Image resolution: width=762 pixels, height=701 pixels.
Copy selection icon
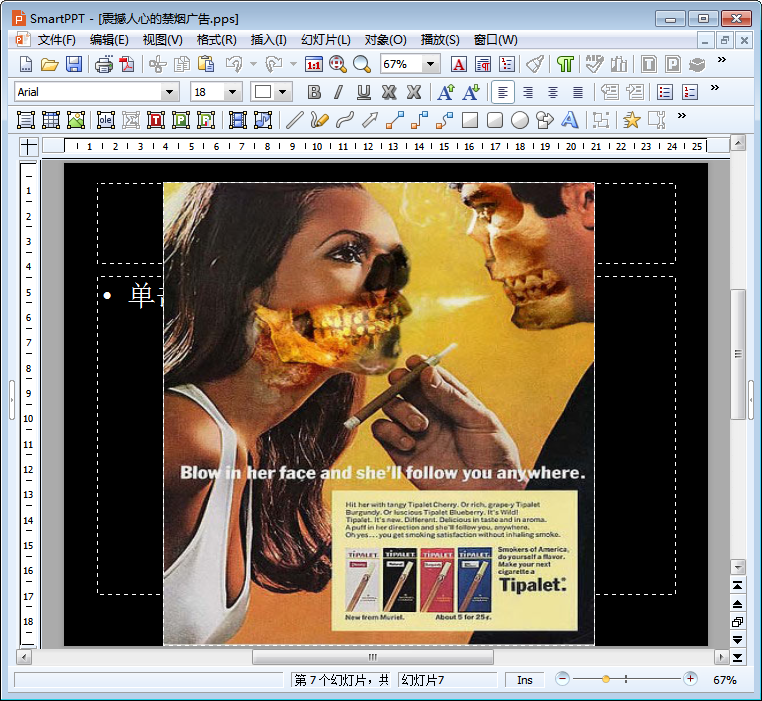click(x=182, y=64)
